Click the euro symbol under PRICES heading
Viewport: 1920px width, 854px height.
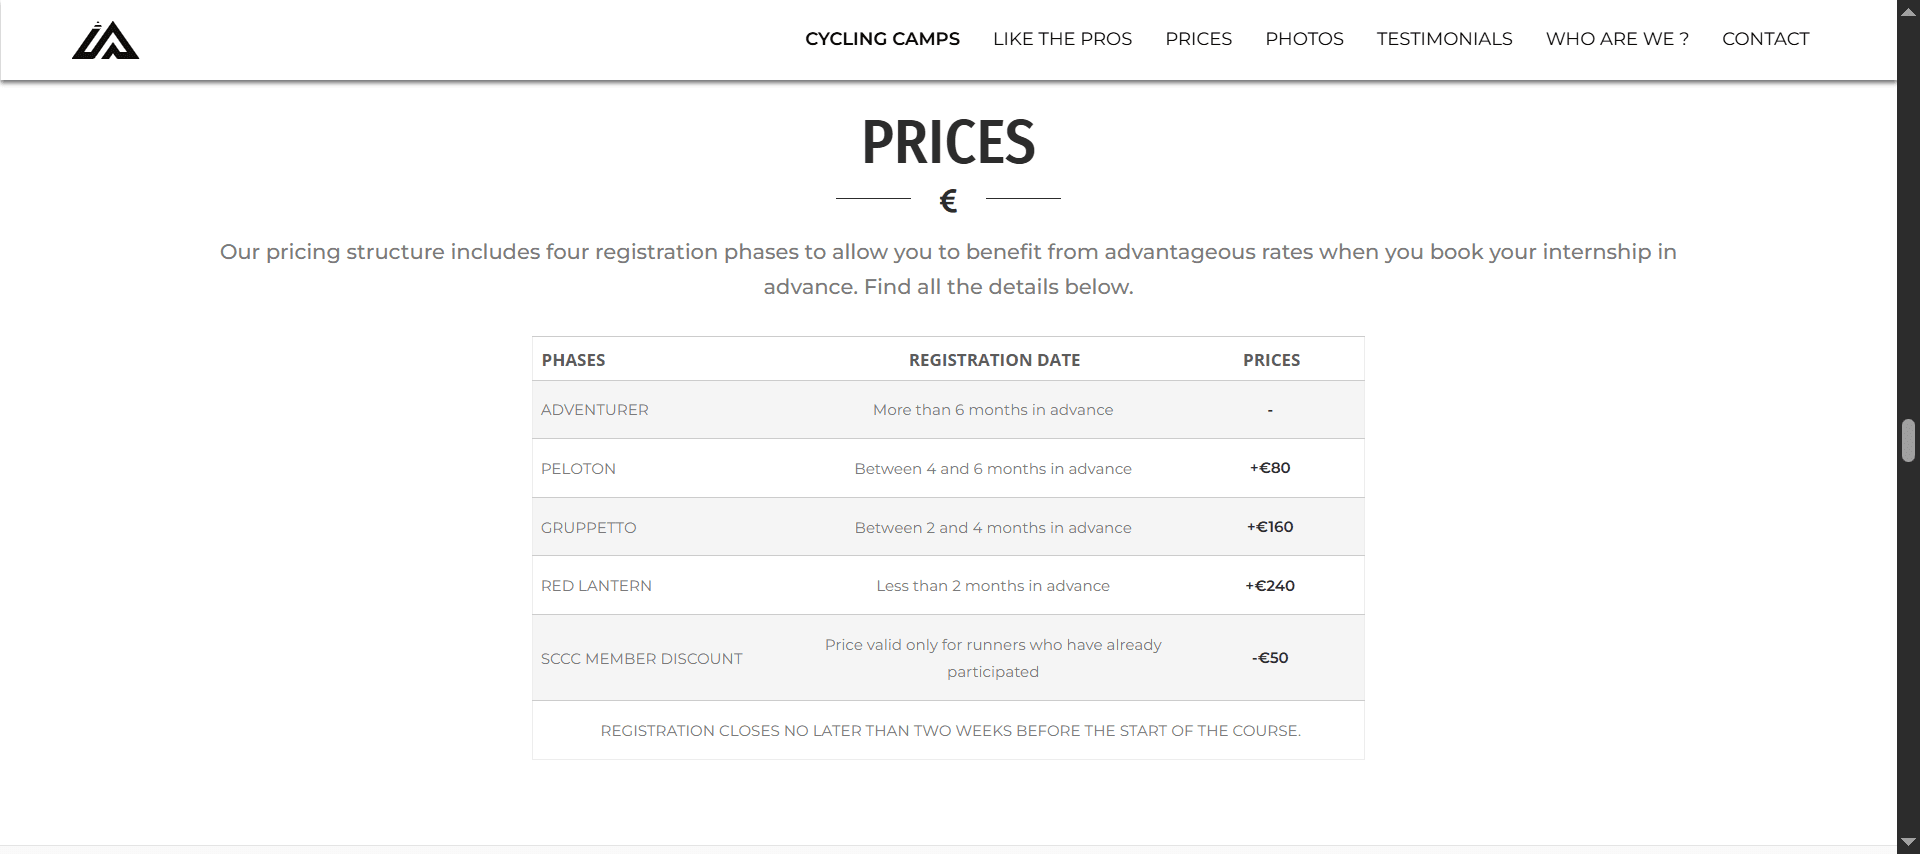coord(948,201)
